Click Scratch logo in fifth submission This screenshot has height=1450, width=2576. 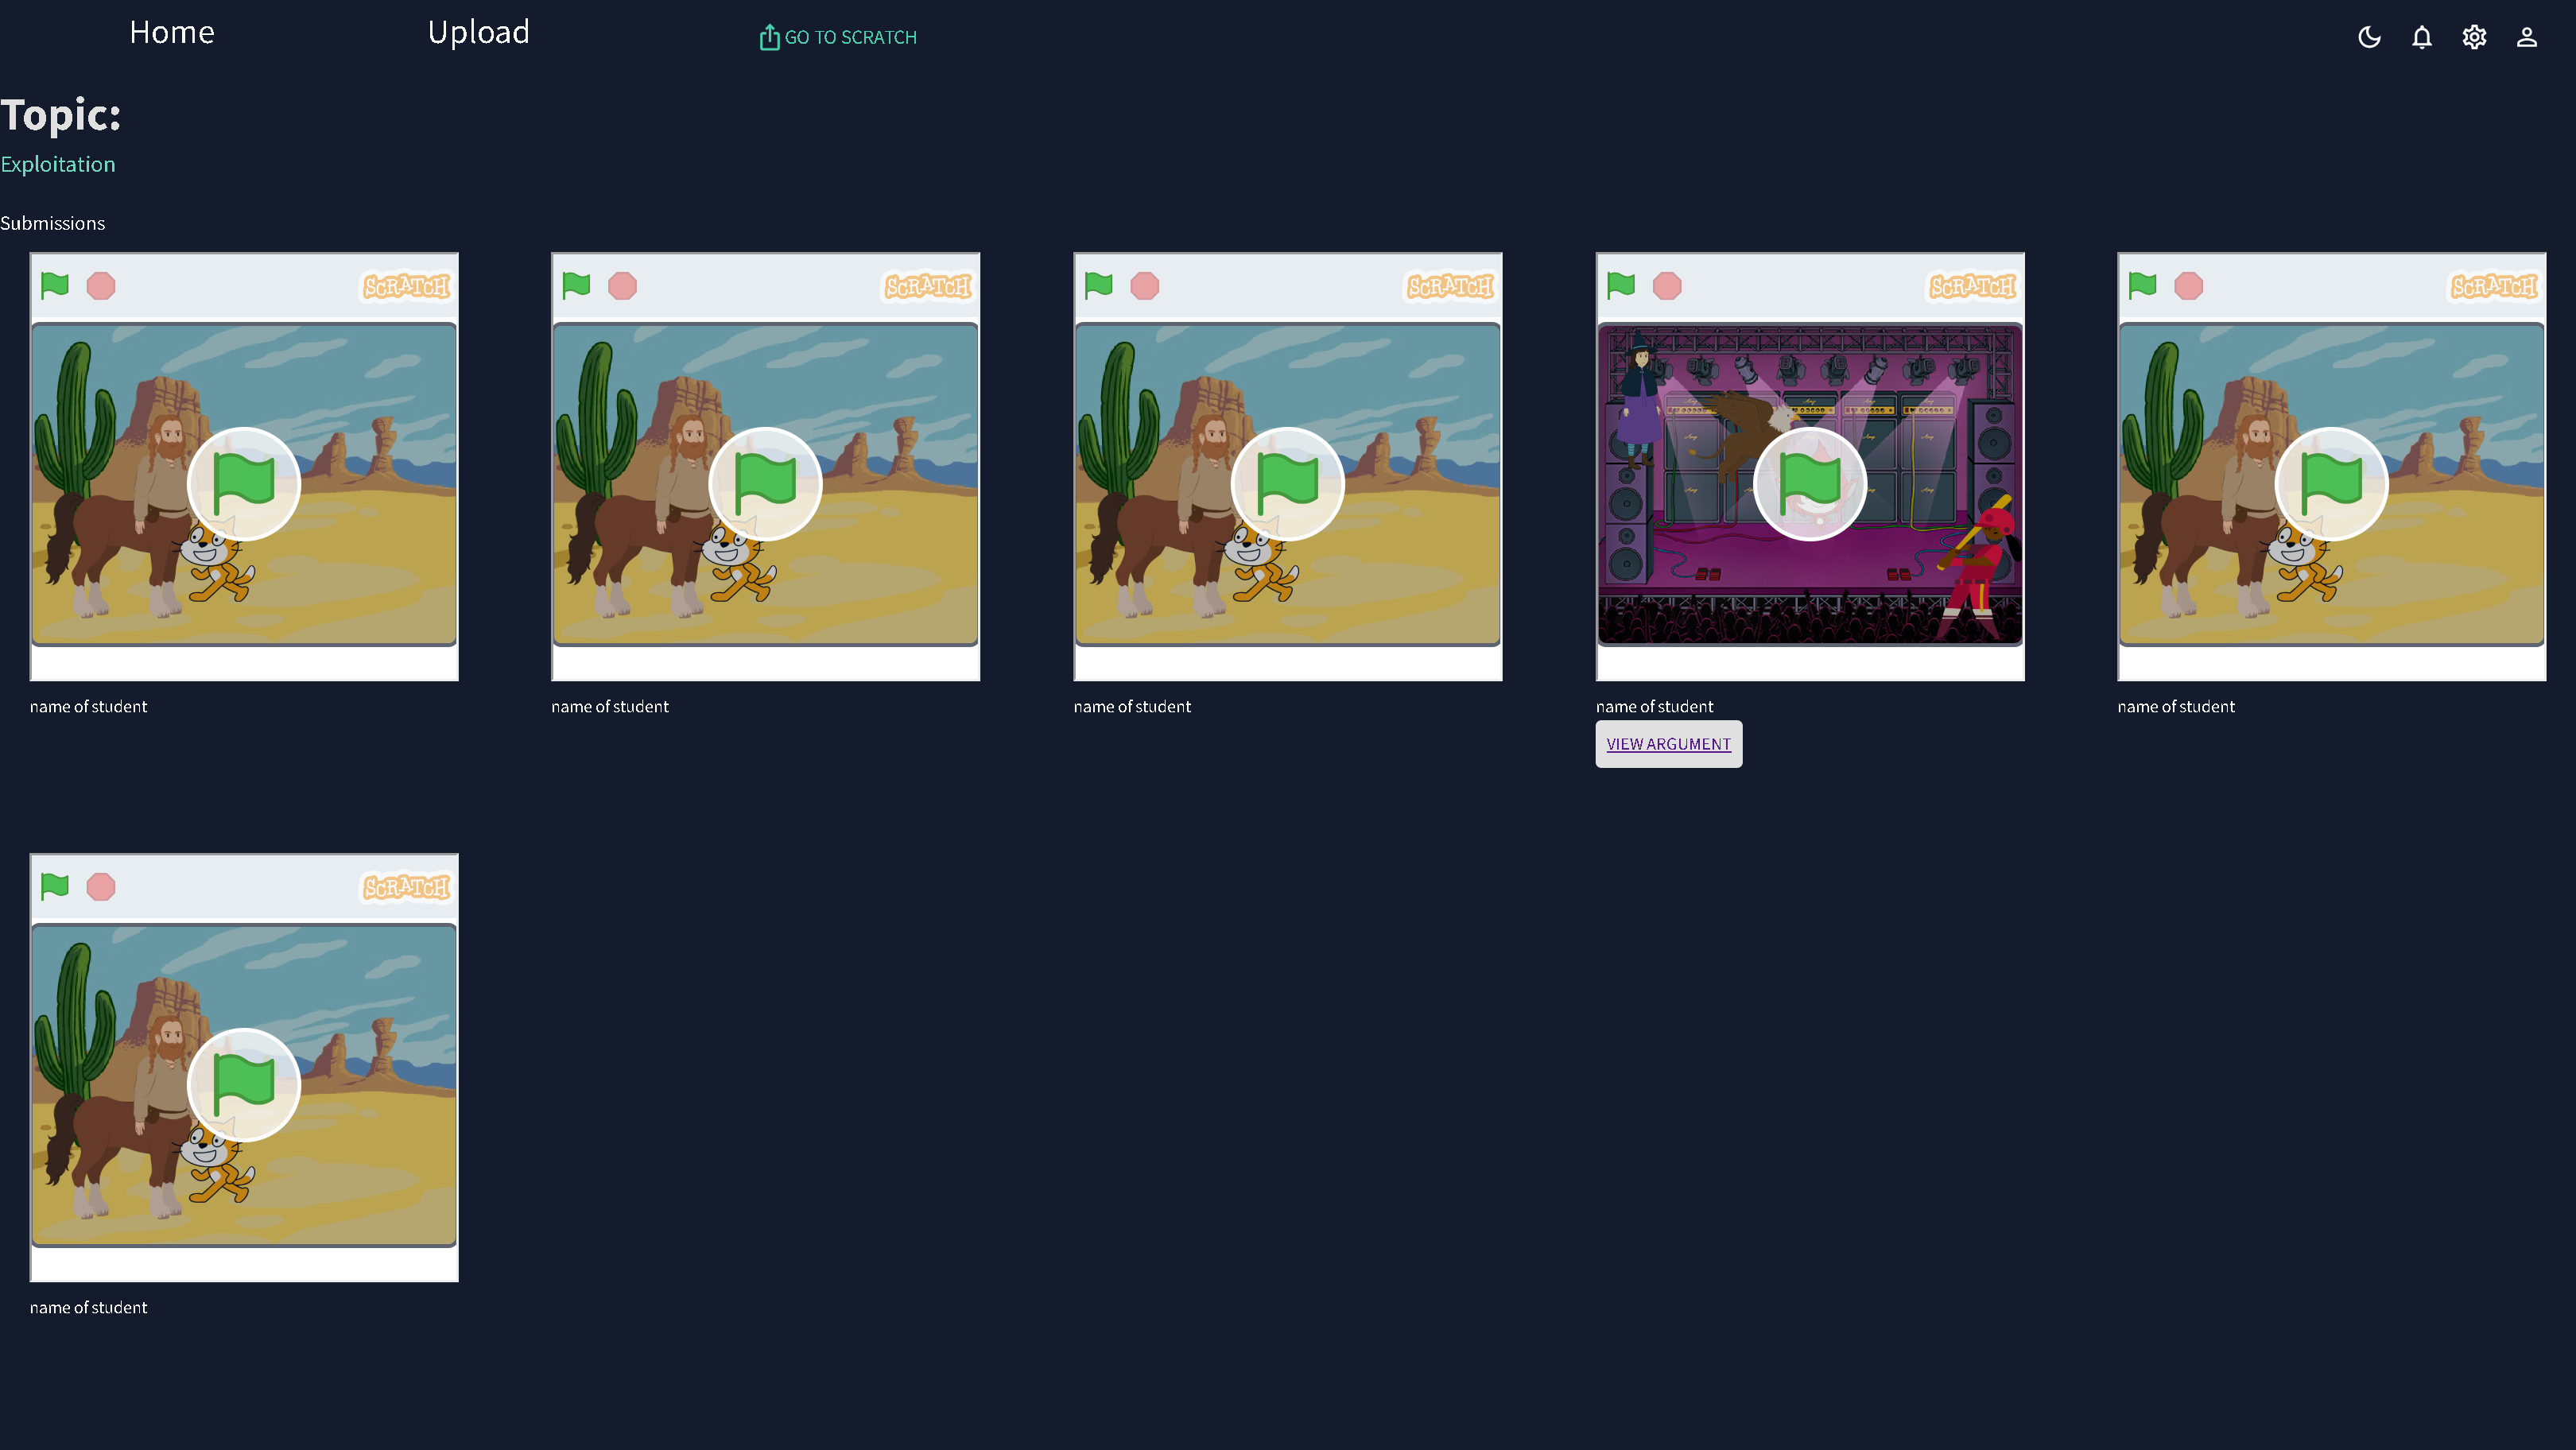pos(2493,287)
